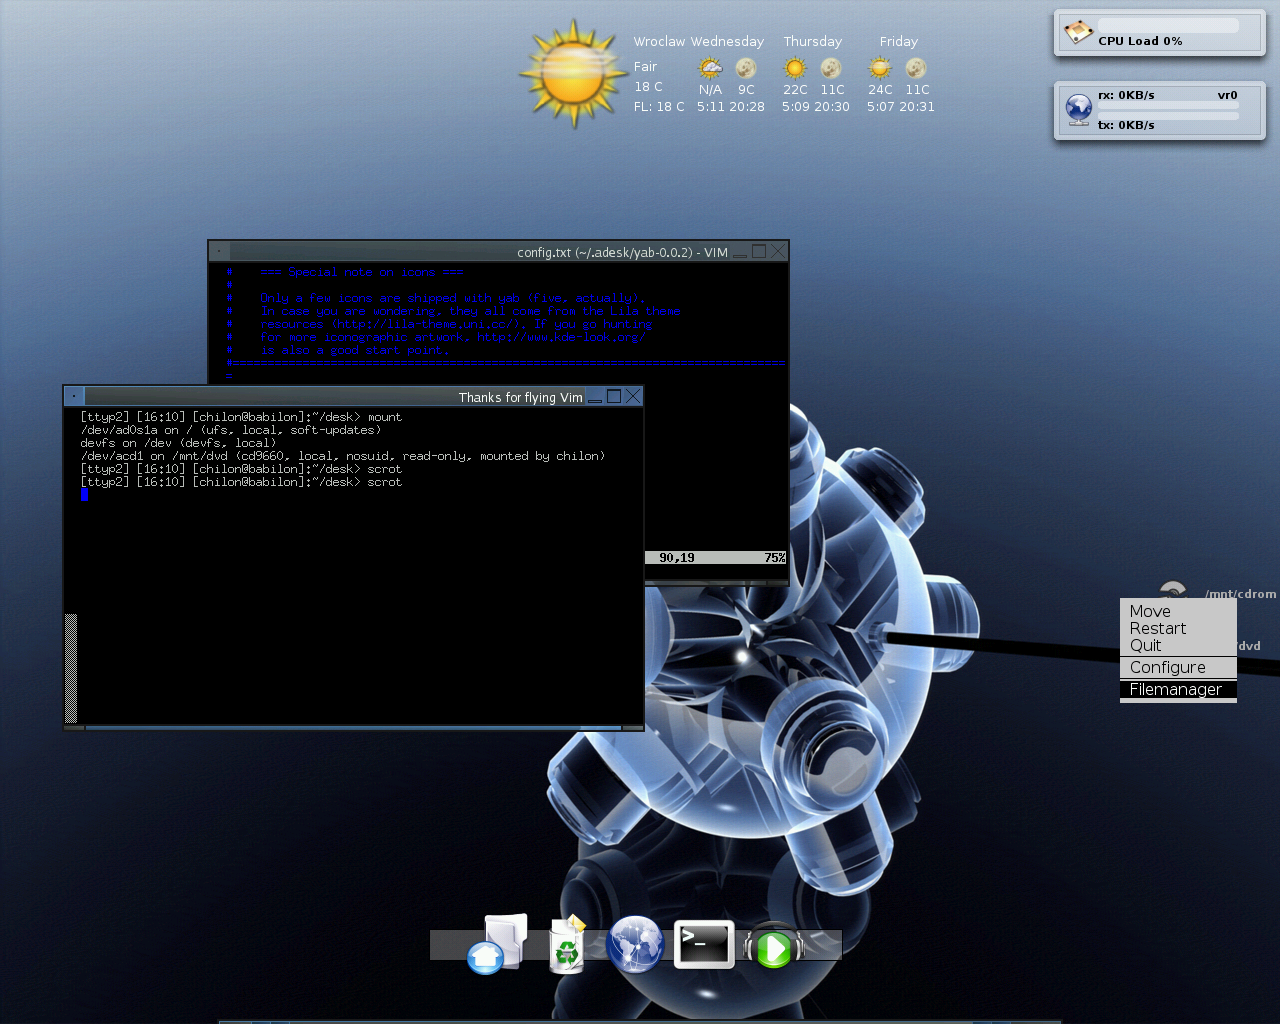Click the CPU Load monitor icon
The height and width of the screenshot is (1024, 1280).
pyautogui.click(x=1078, y=32)
